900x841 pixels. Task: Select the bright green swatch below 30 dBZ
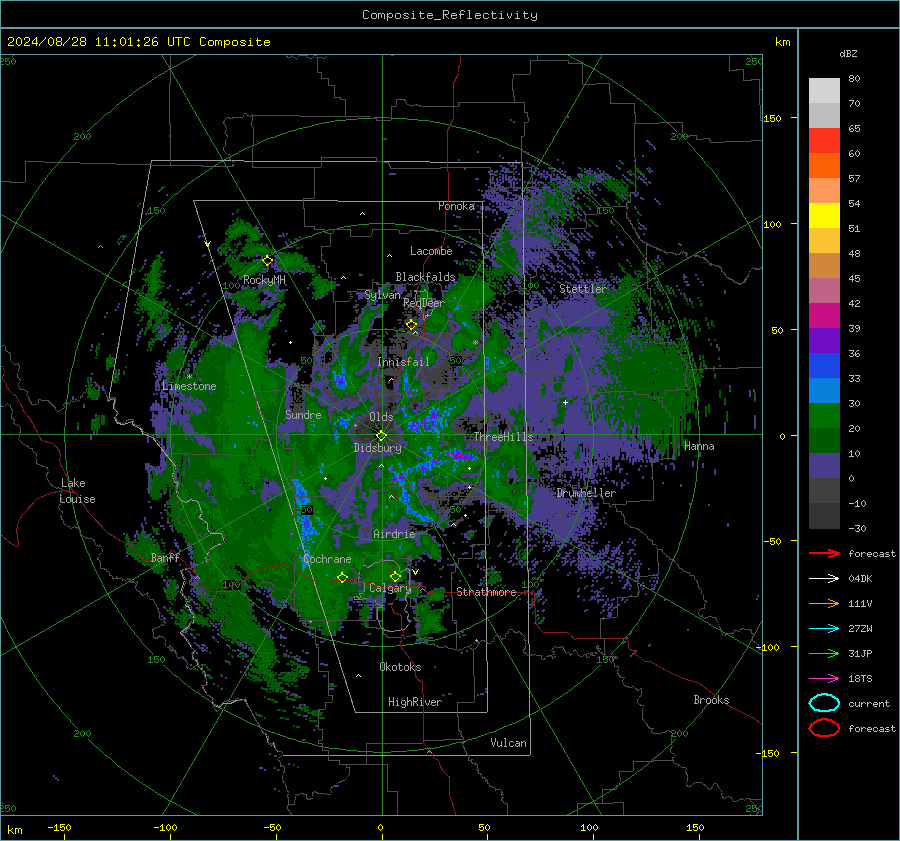click(x=824, y=416)
